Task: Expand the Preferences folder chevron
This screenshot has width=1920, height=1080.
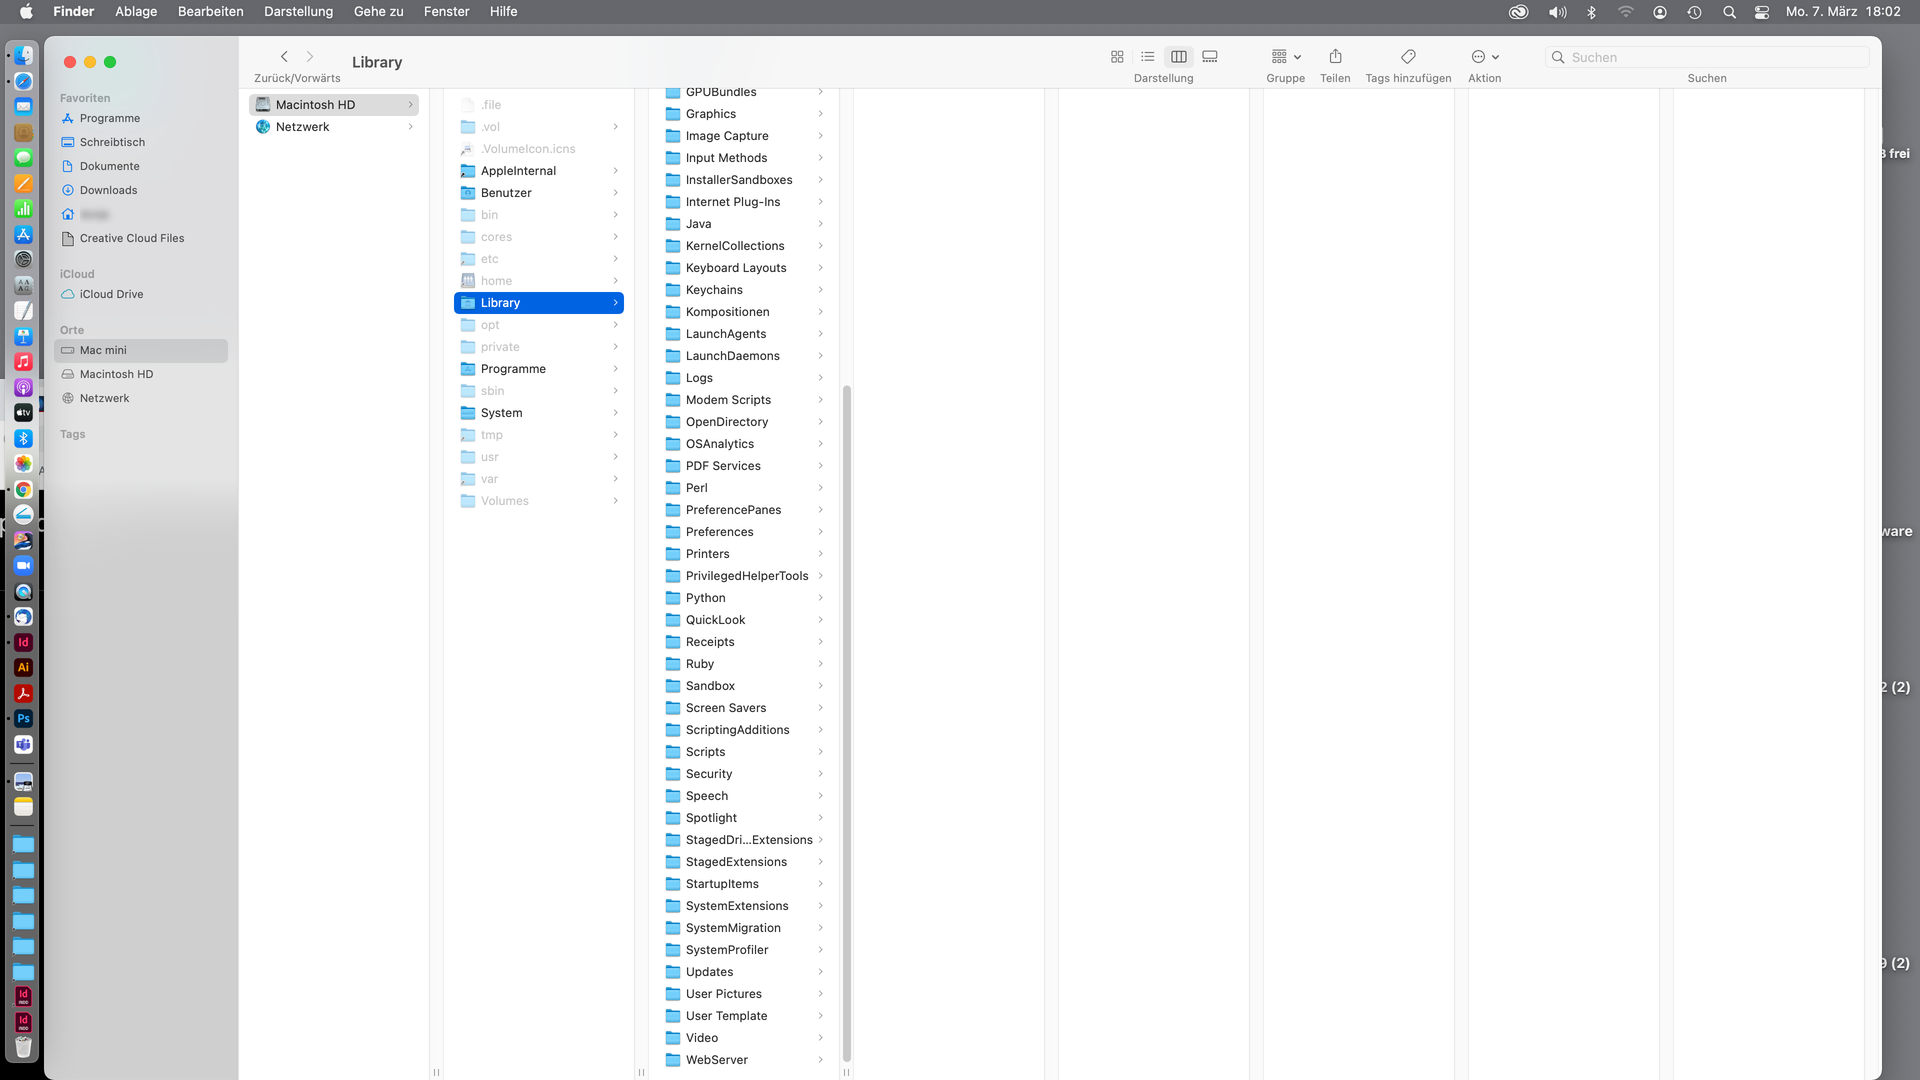Action: (821, 532)
